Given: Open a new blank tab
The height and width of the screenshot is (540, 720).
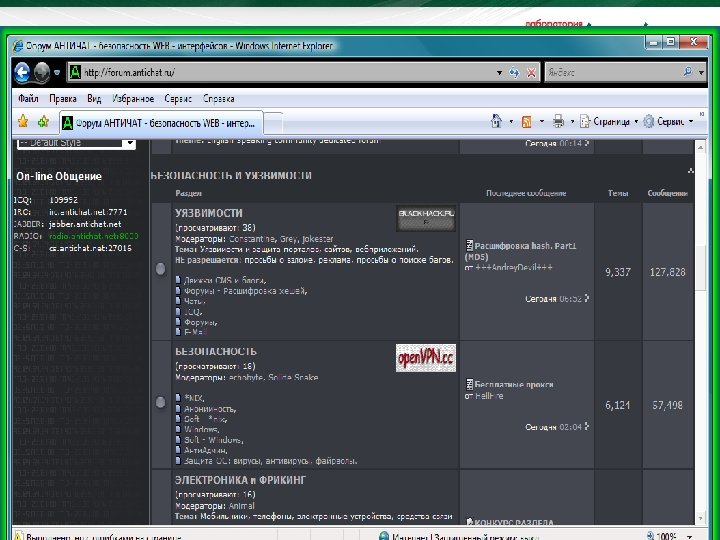Looking at the screenshot, I should click(273, 123).
